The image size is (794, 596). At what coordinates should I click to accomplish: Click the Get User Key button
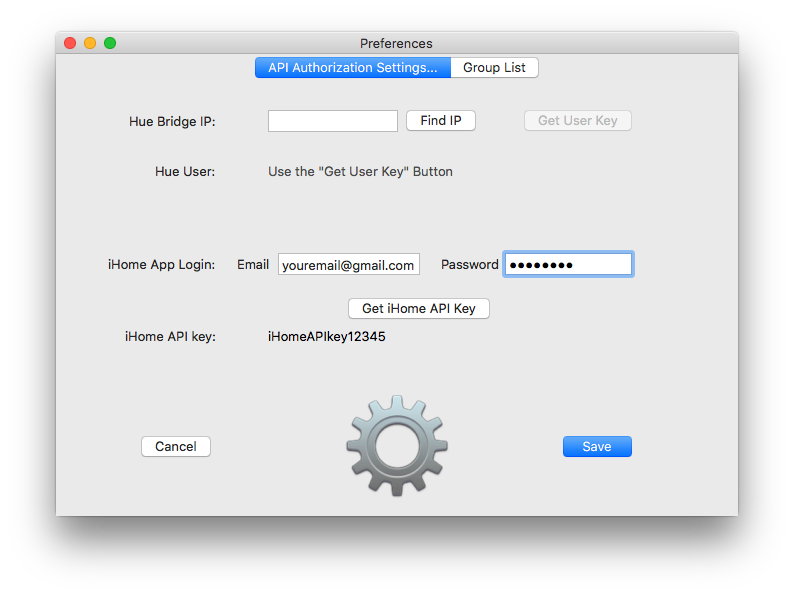pos(578,121)
